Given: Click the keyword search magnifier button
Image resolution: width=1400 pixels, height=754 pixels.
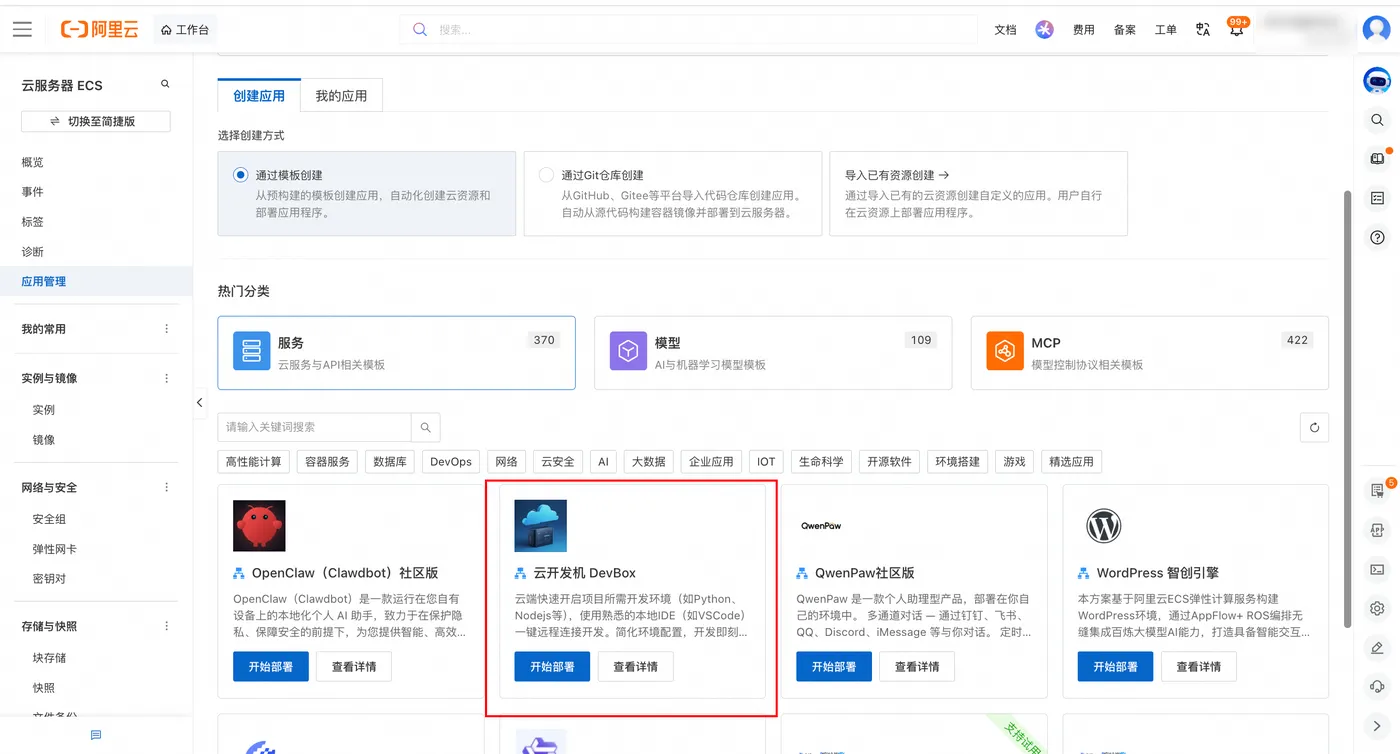Looking at the screenshot, I should tap(425, 427).
